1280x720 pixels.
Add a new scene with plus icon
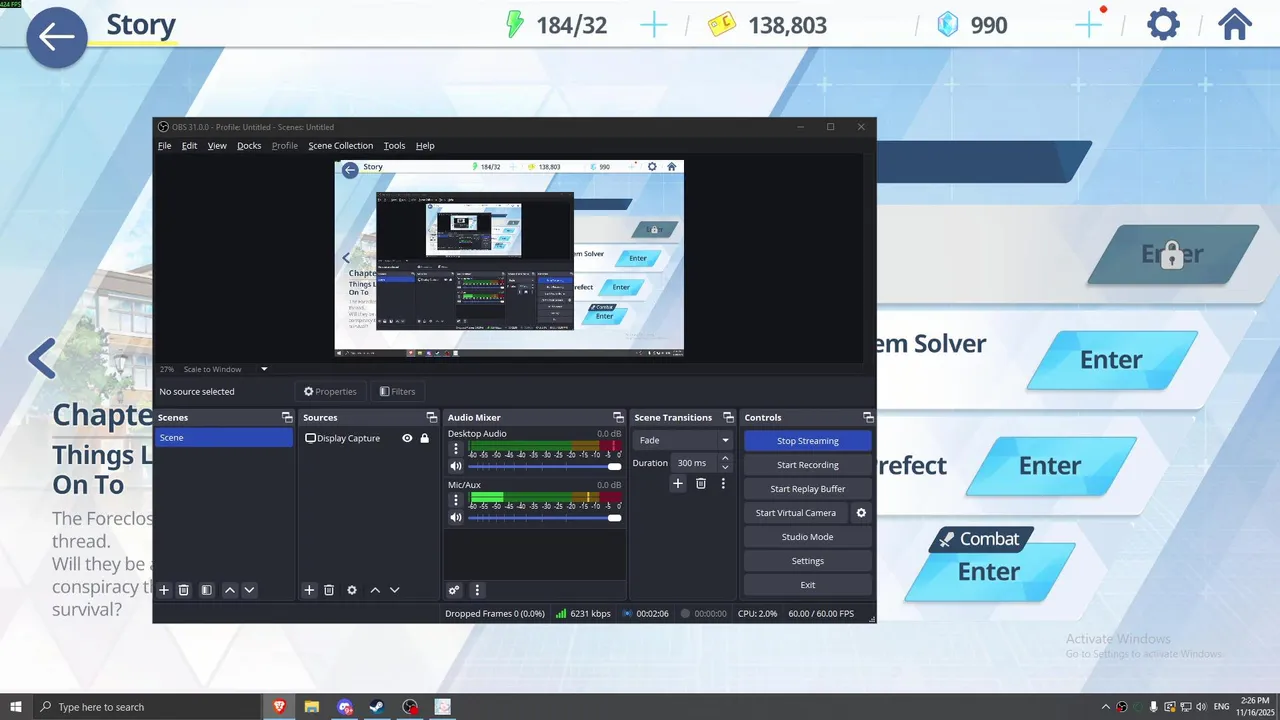(164, 590)
